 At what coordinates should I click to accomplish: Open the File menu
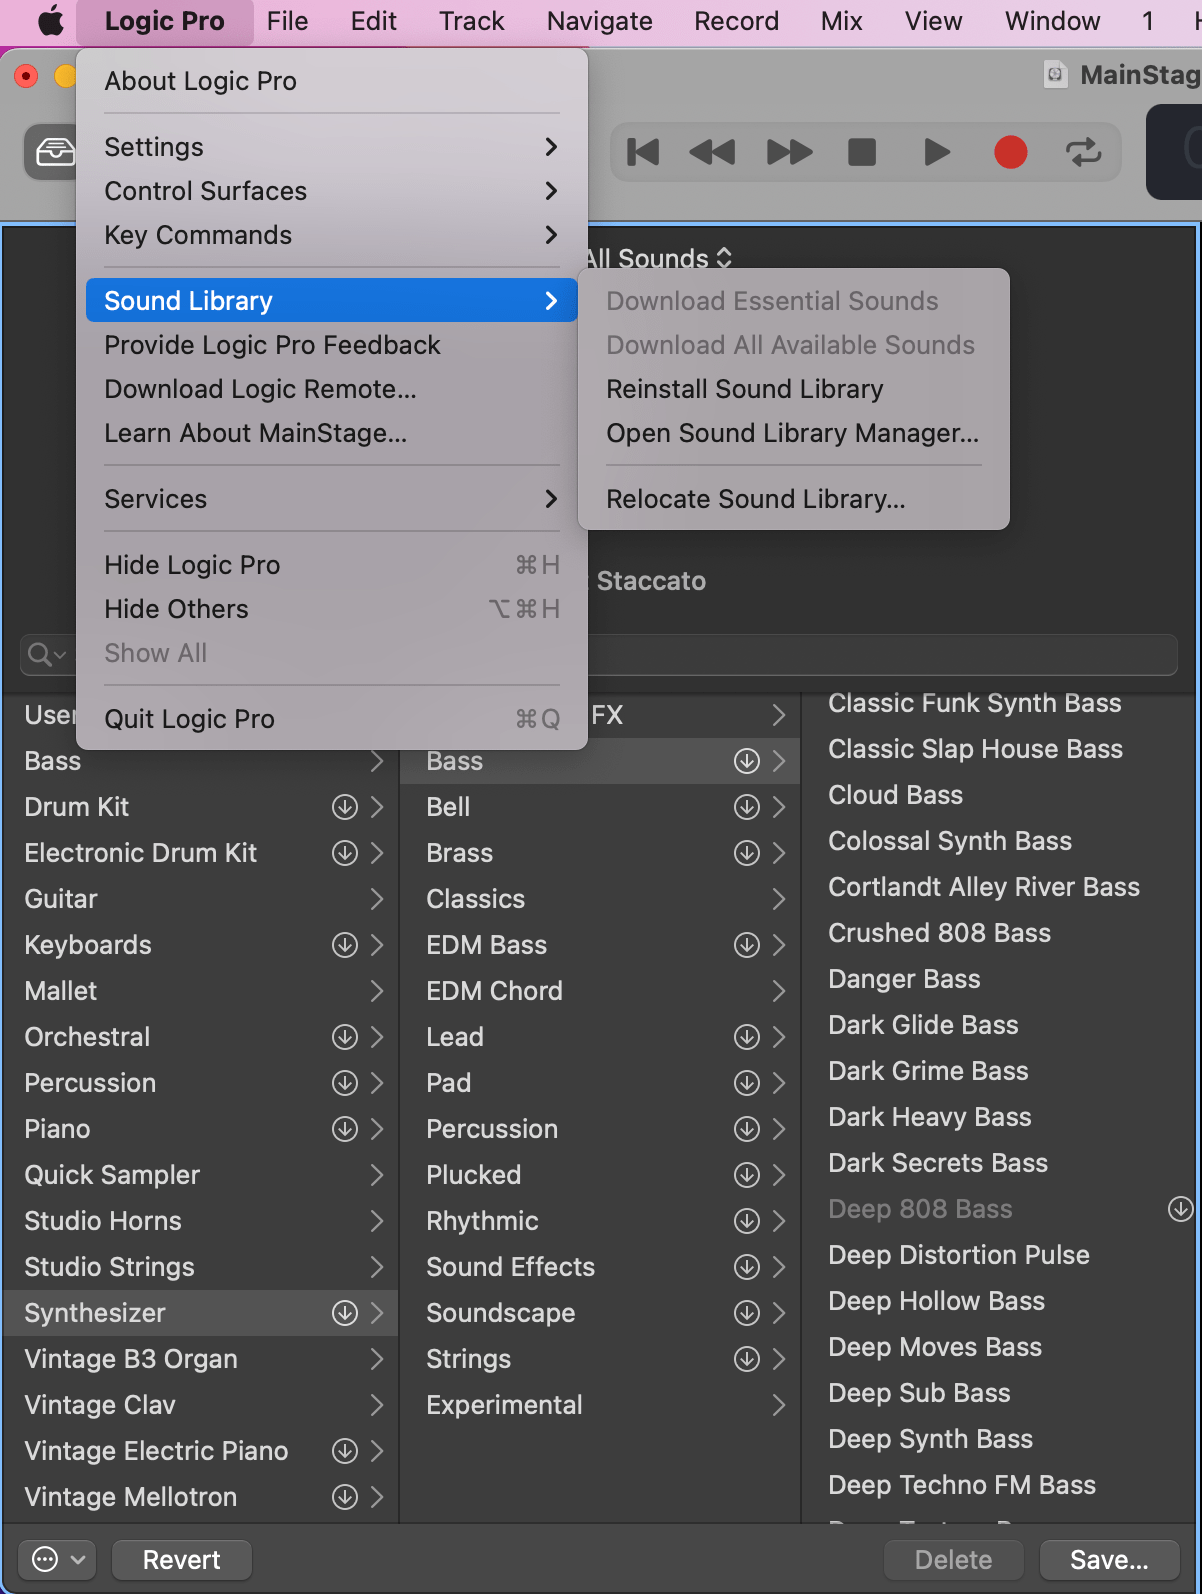pos(288,21)
